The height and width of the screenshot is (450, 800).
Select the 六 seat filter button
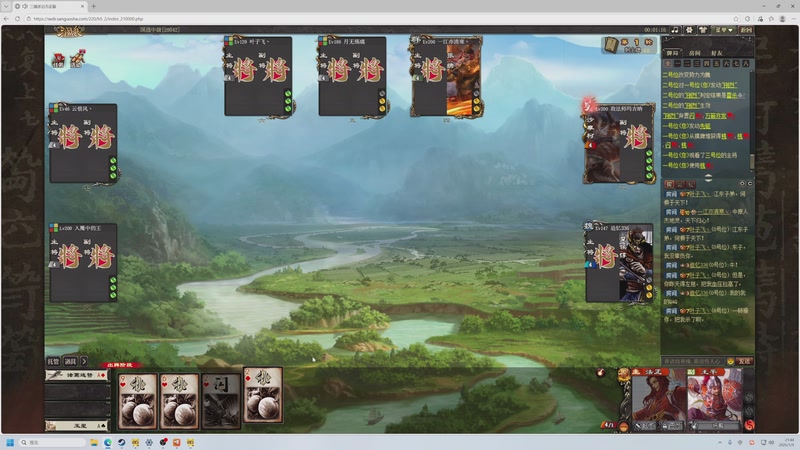tap(726, 63)
